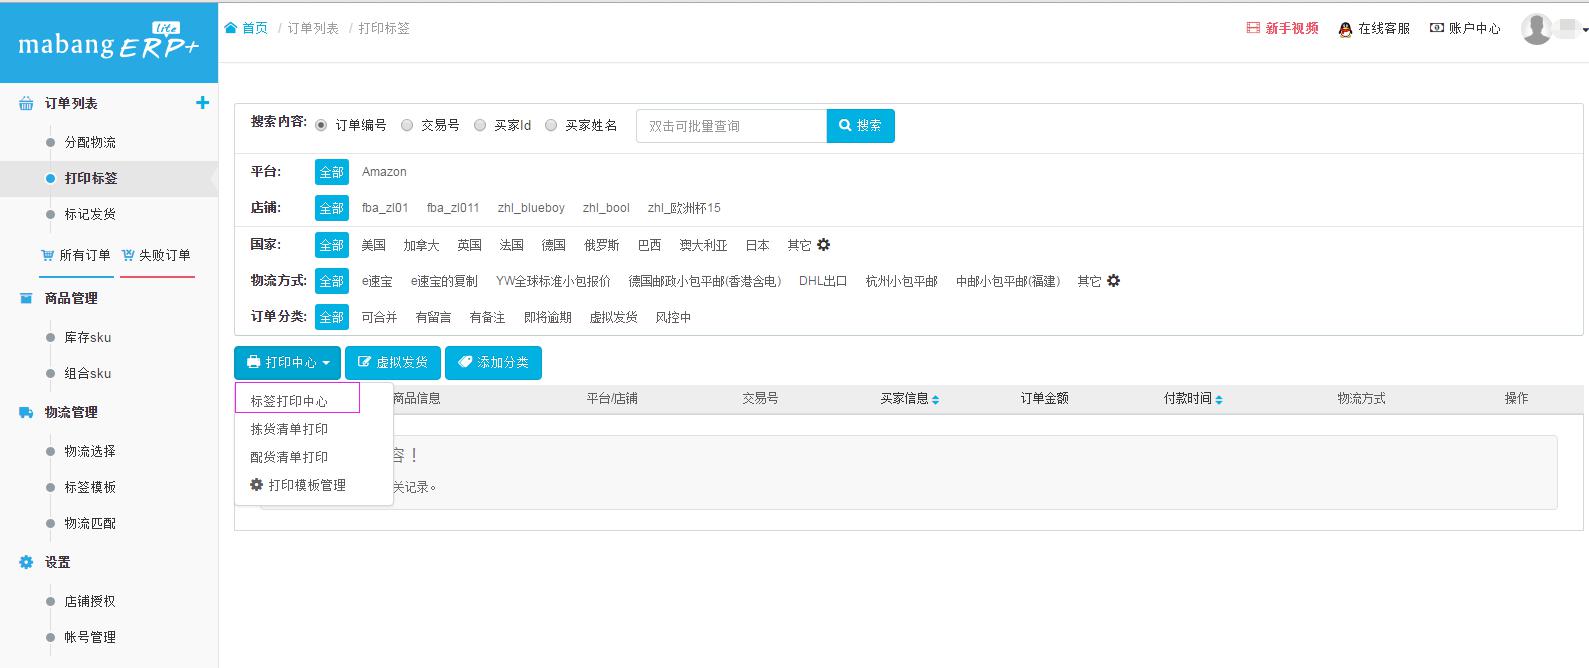
Task: Open 组合sku in the sidebar
Action: [x=88, y=373]
